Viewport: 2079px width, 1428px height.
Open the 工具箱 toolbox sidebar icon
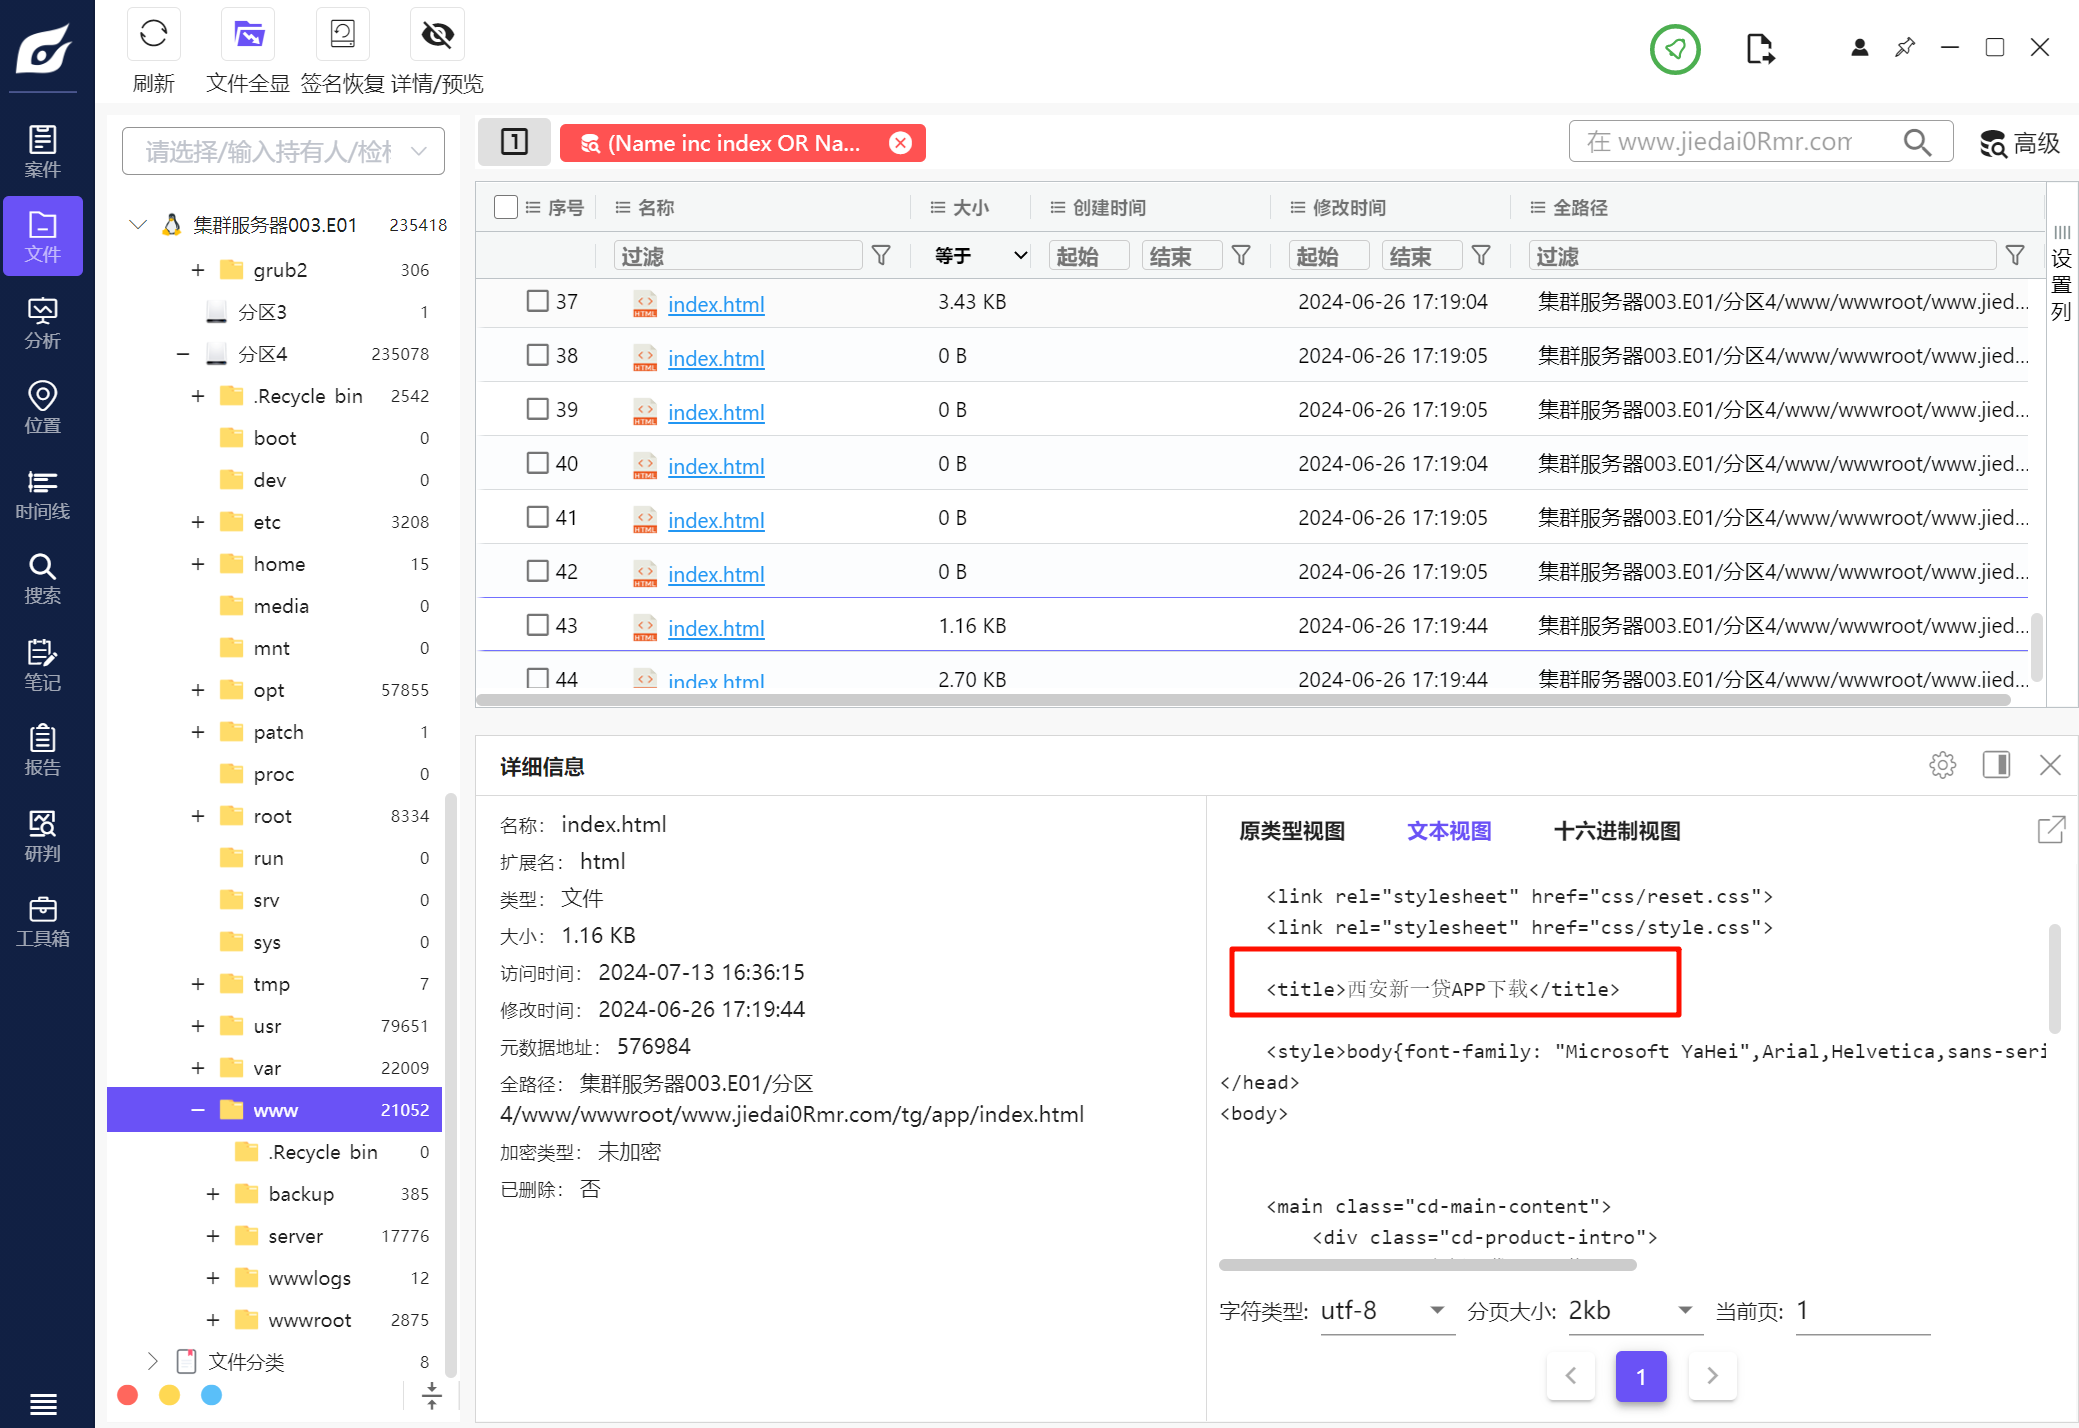[42, 922]
